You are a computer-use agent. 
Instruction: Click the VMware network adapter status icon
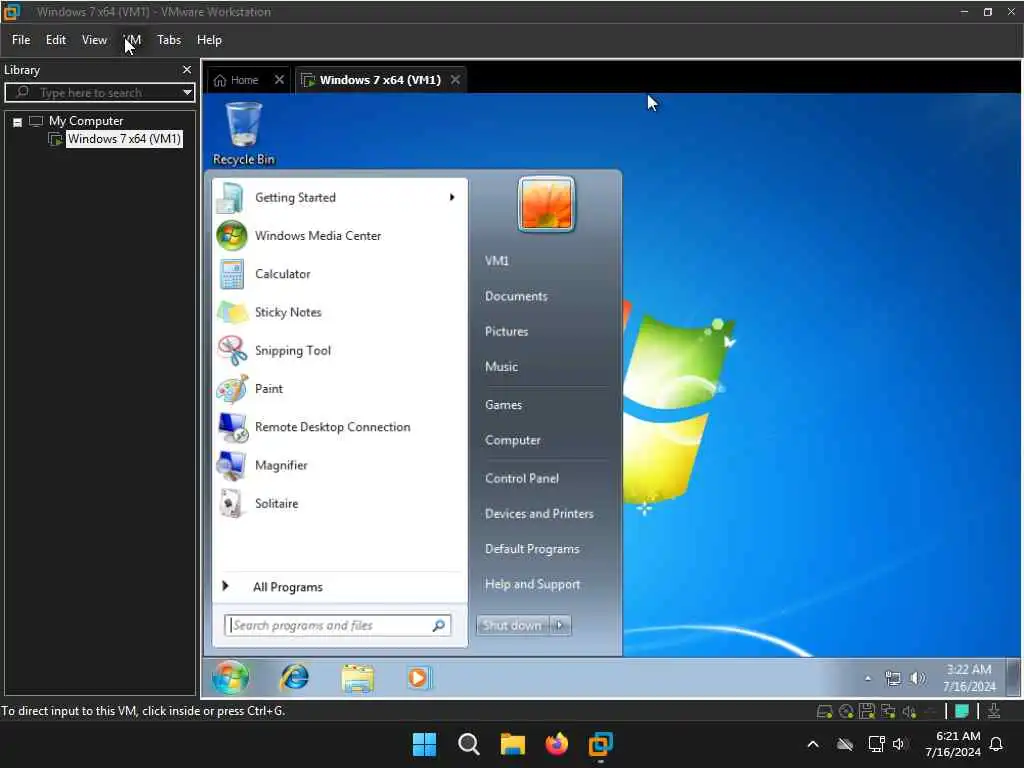click(x=888, y=711)
